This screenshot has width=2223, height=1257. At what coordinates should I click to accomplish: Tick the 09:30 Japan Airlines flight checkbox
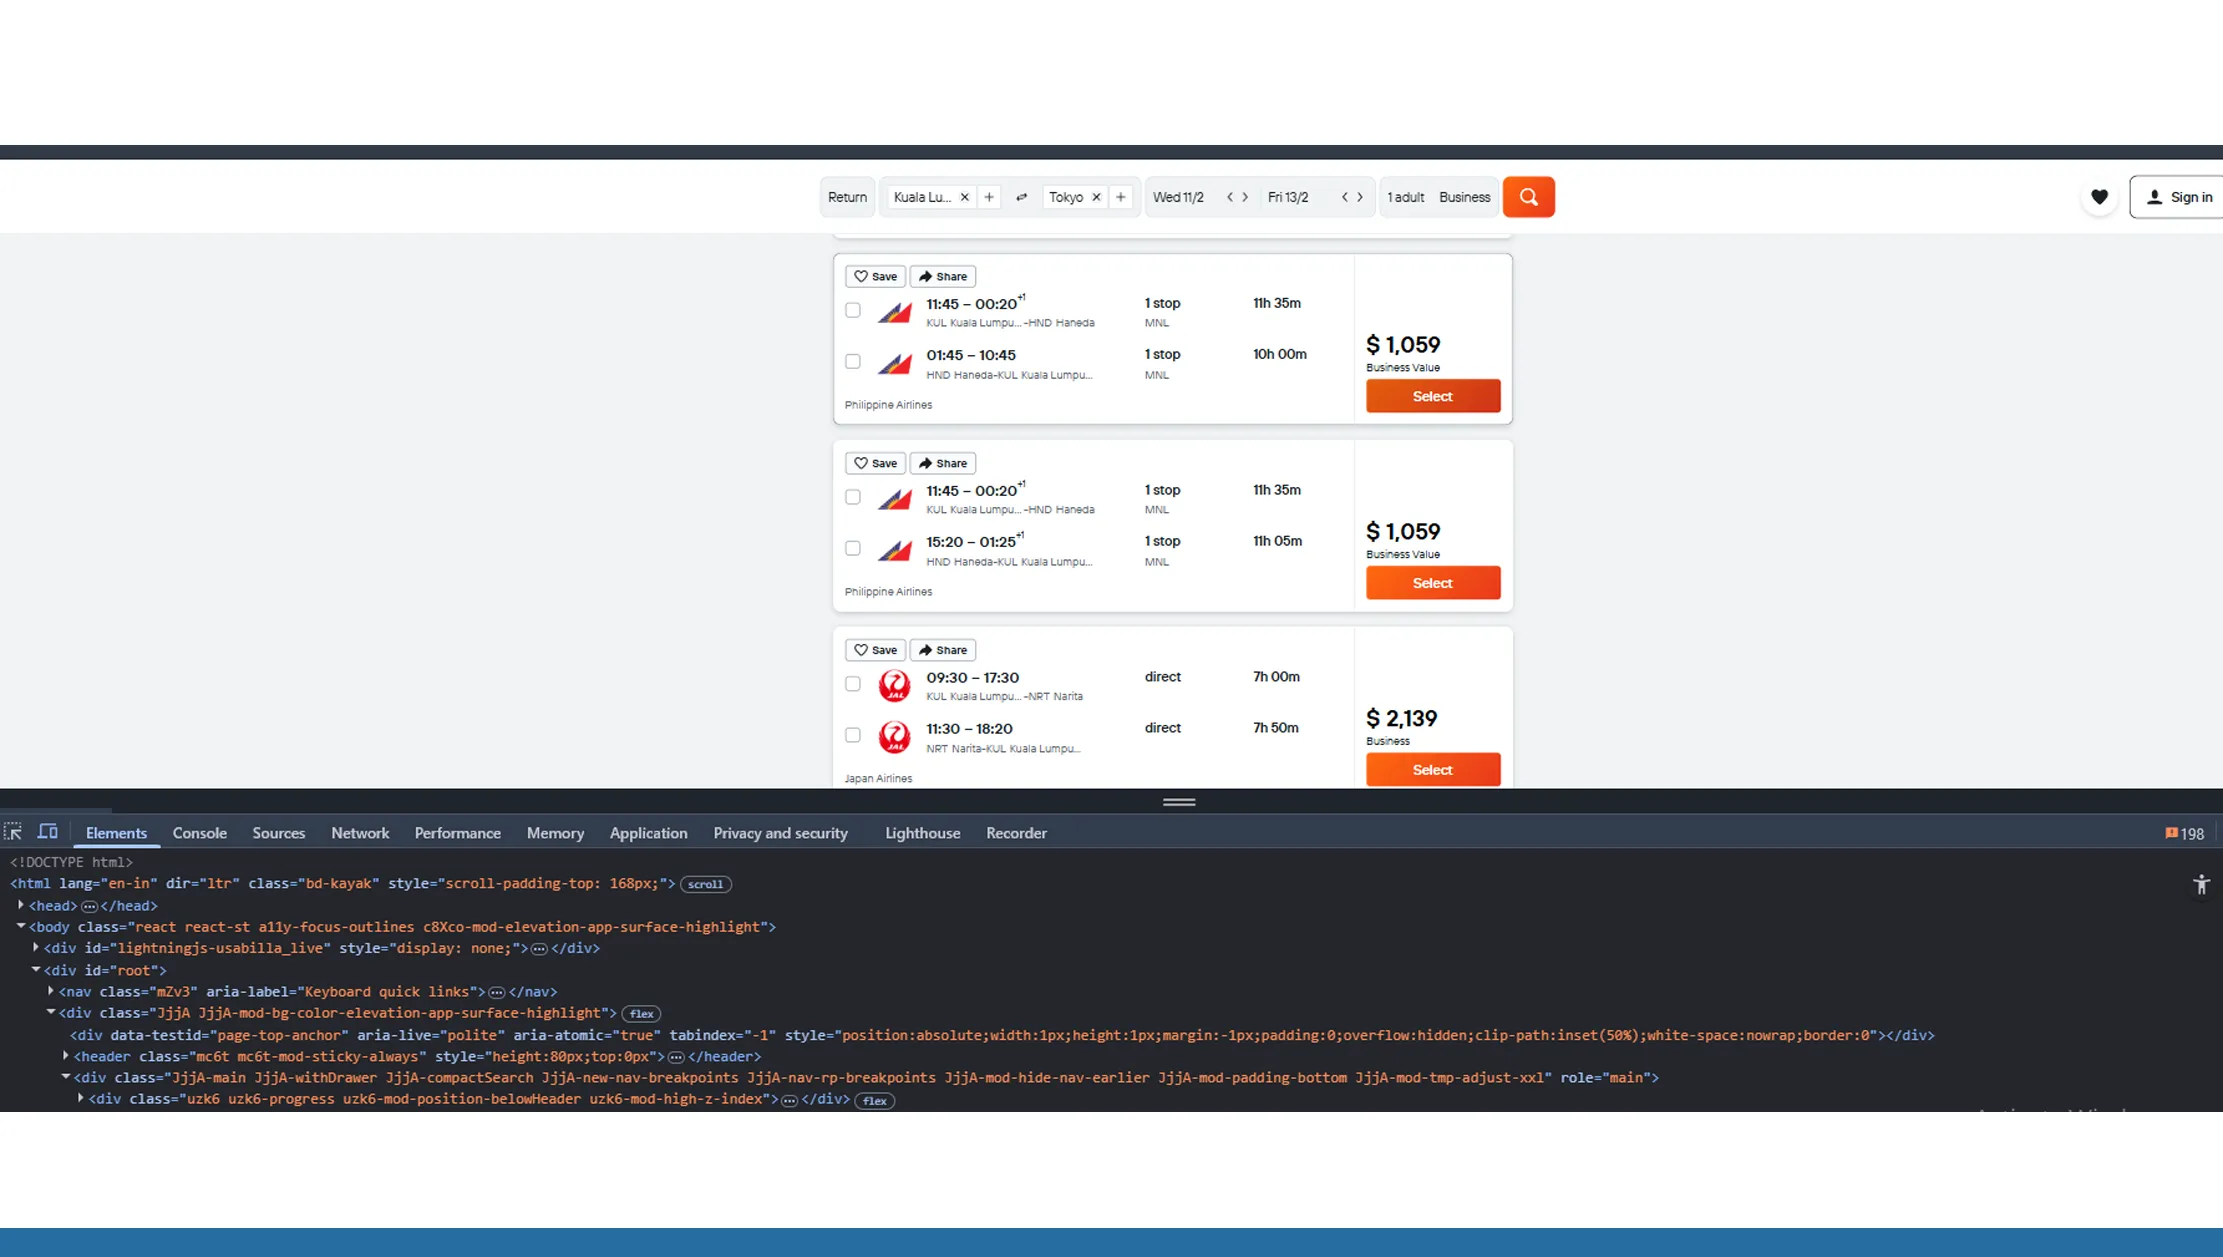tap(853, 684)
